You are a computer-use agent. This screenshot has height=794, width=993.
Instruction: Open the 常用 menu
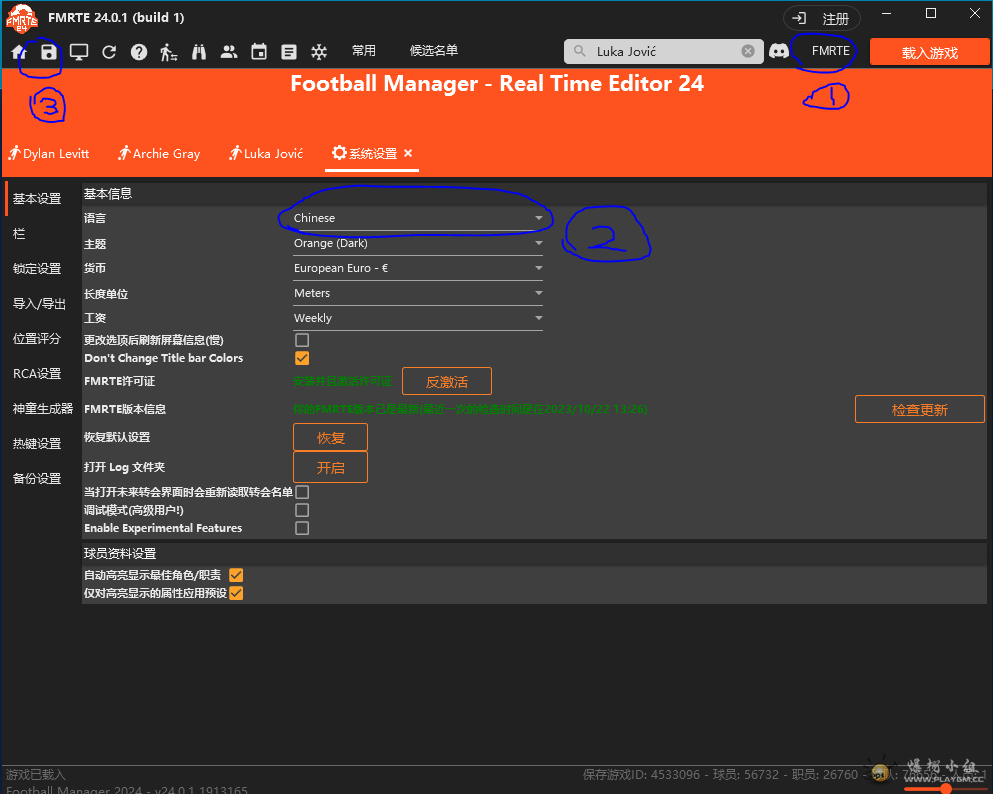click(364, 51)
